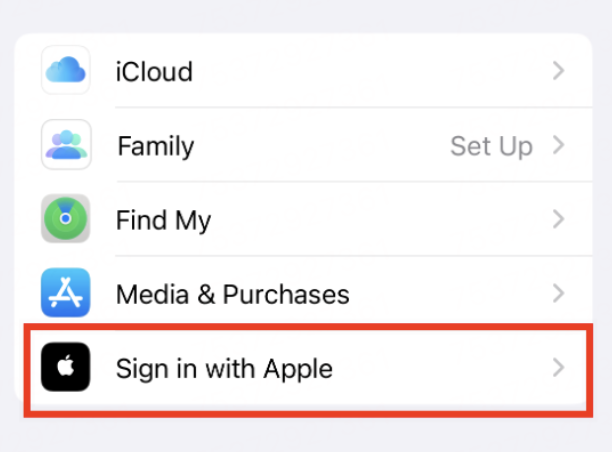Select the iCloud text label
The height and width of the screenshot is (452, 612).
154,71
